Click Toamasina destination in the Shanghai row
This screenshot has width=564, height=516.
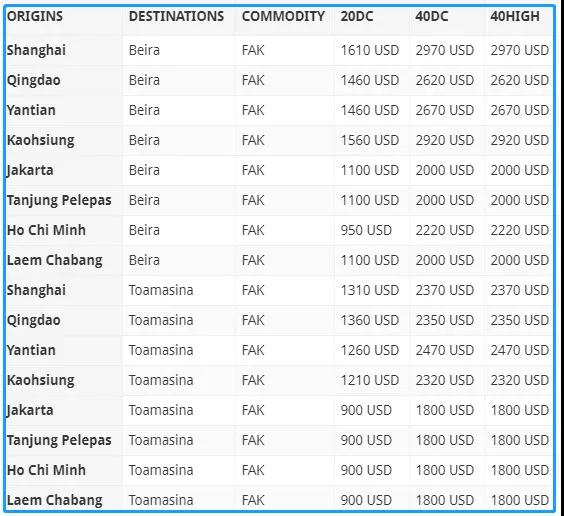[x=161, y=290]
